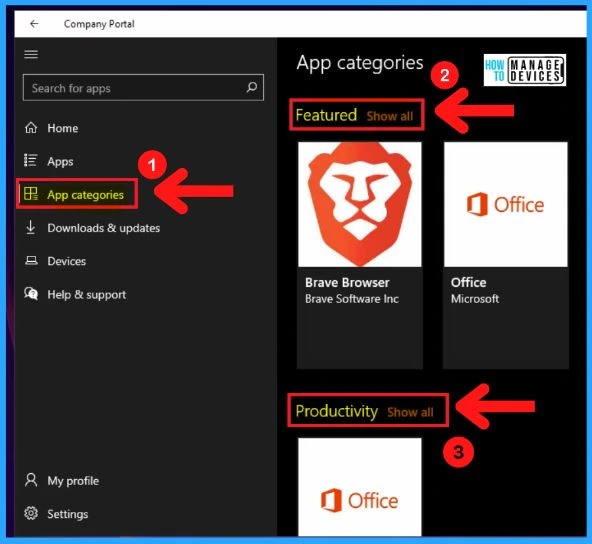Click the Featured category heading
The image size is (592, 544).
click(326, 115)
